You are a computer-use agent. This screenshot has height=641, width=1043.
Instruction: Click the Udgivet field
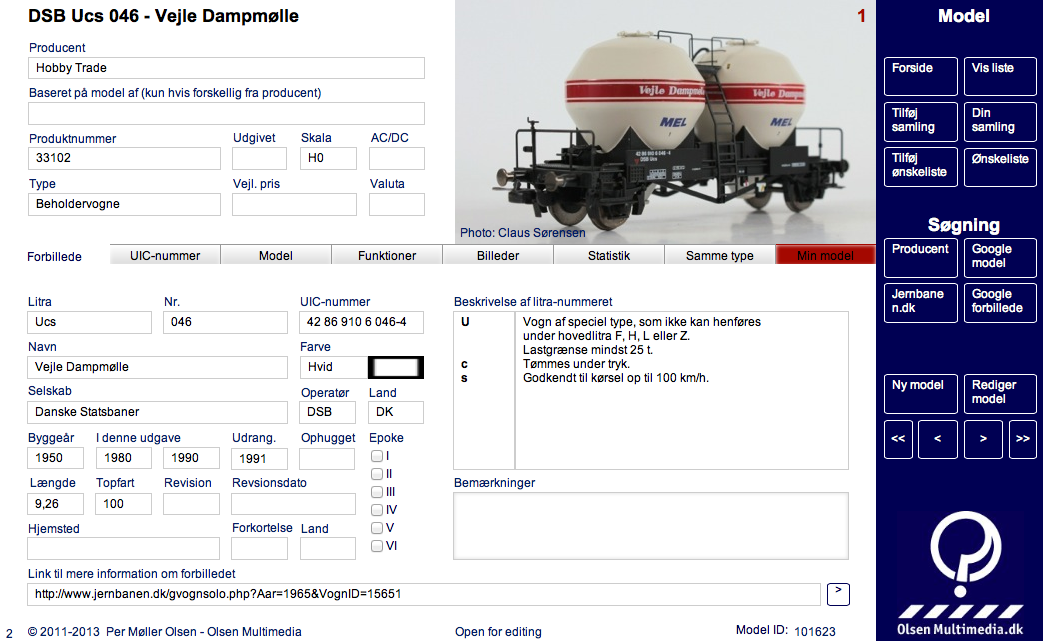259,158
